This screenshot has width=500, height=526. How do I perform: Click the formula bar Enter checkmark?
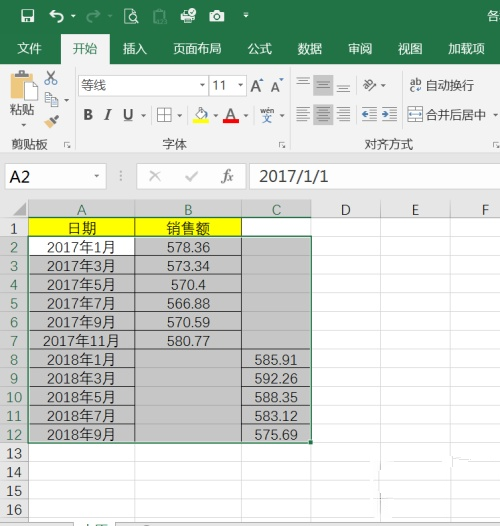click(191, 176)
